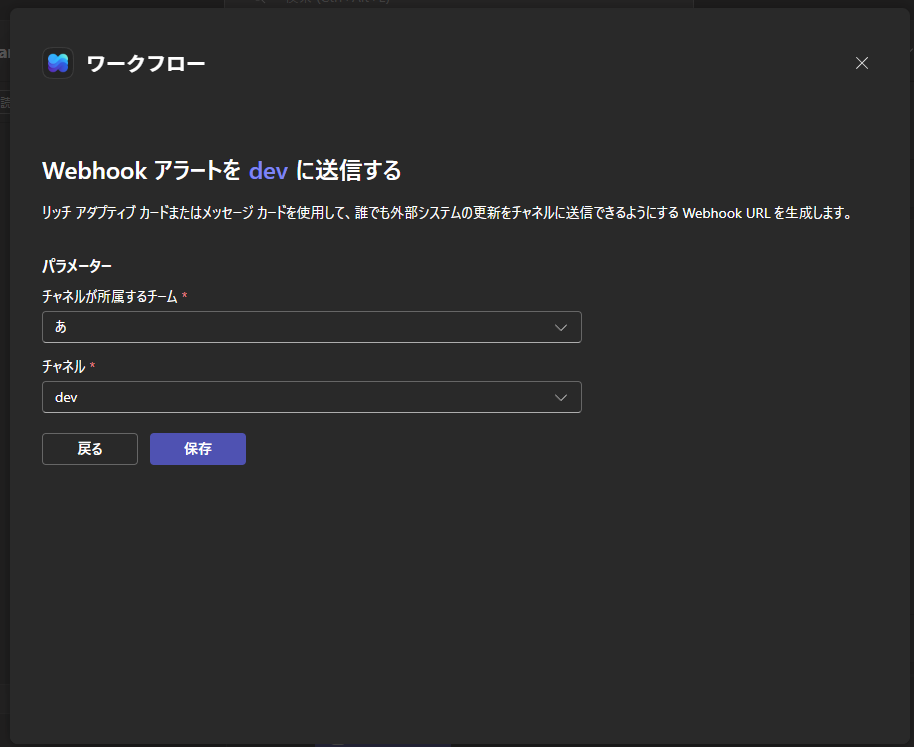The height and width of the screenshot is (747, 914).
Task: Click the パラメーター section label
Action: point(77,266)
